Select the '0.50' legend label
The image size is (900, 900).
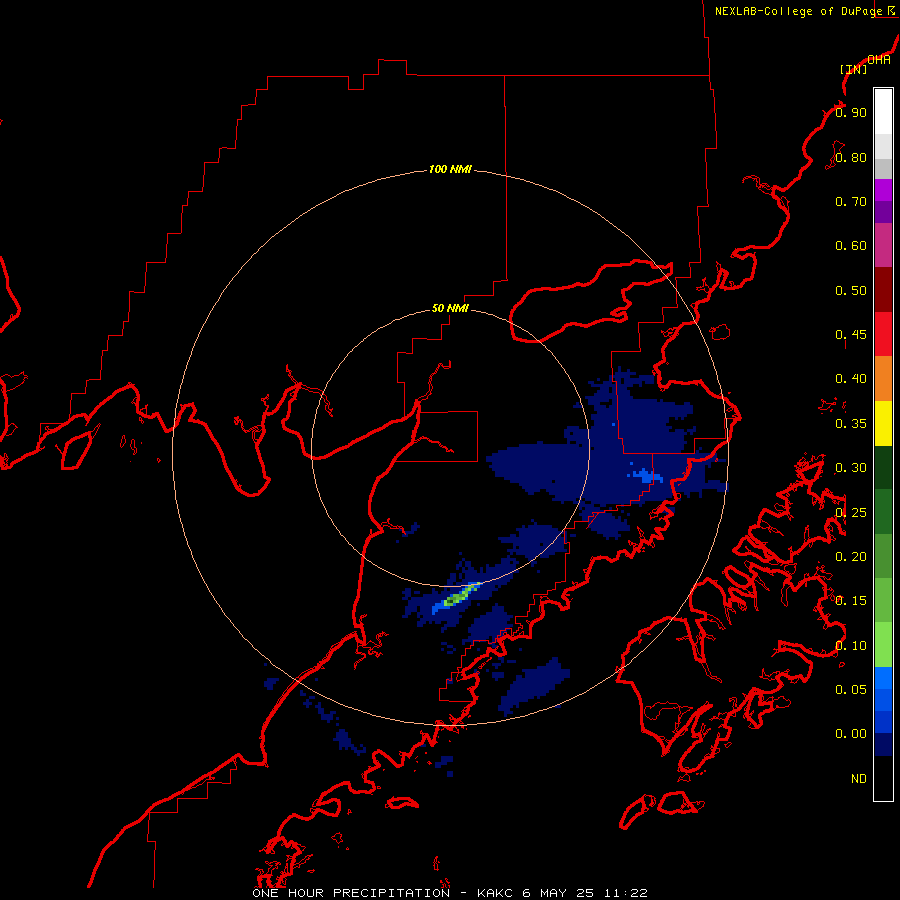(x=851, y=290)
